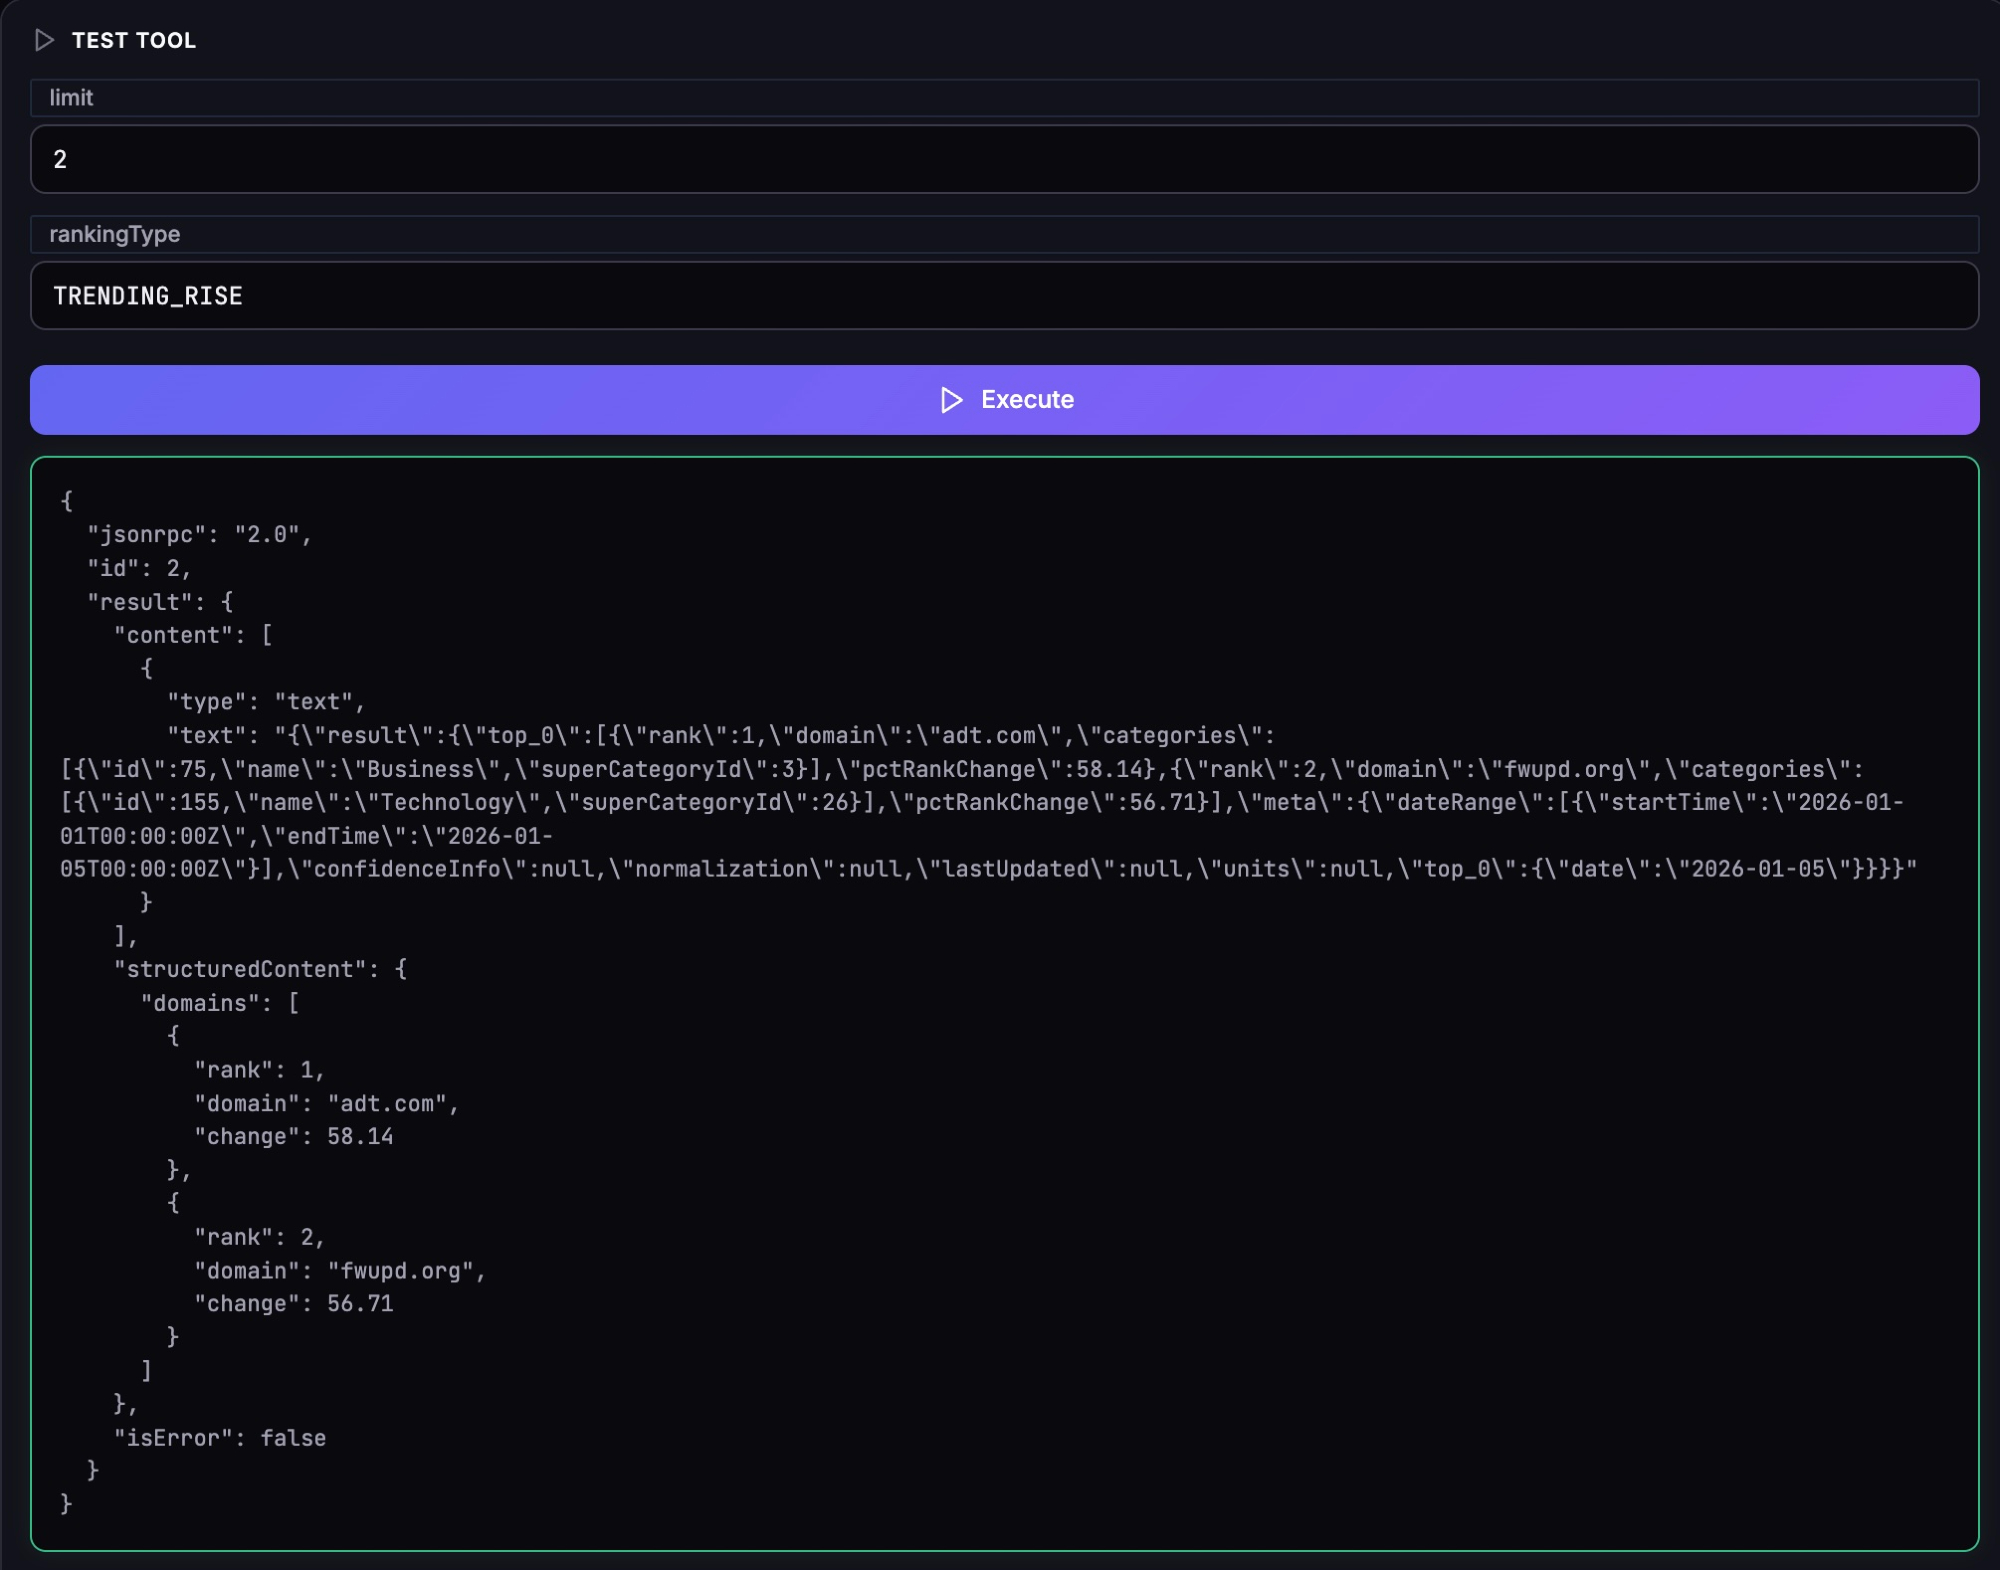Click the "id": 2 line in output
This screenshot has height=1570, width=2000.
click(x=139, y=568)
